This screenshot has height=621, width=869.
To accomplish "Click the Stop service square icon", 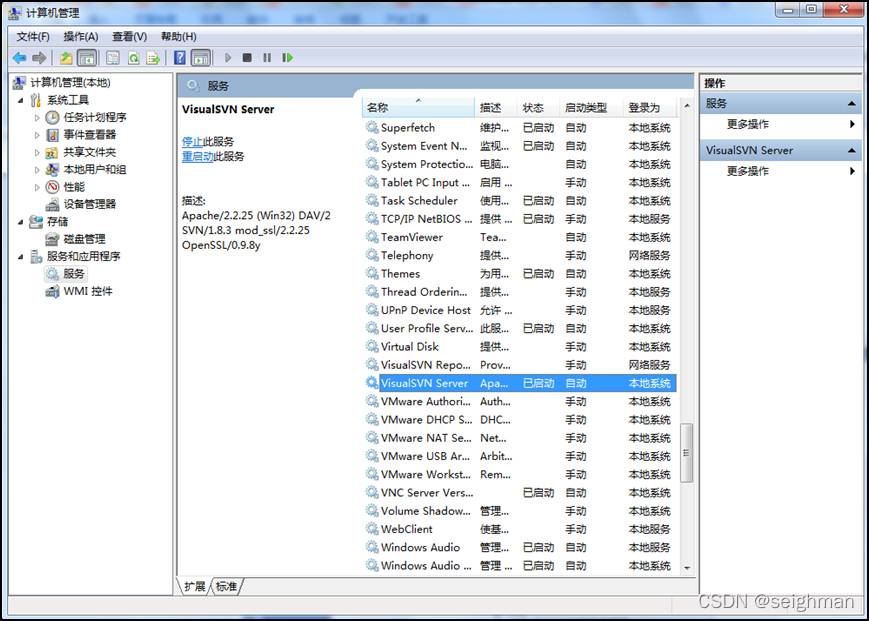I will pos(247,58).
